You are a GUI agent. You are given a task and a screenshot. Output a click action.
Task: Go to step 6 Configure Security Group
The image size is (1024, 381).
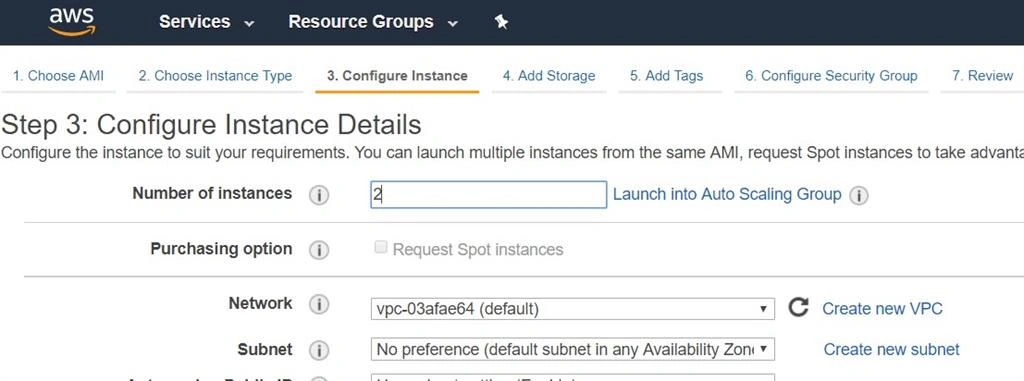tap(831, 76)
